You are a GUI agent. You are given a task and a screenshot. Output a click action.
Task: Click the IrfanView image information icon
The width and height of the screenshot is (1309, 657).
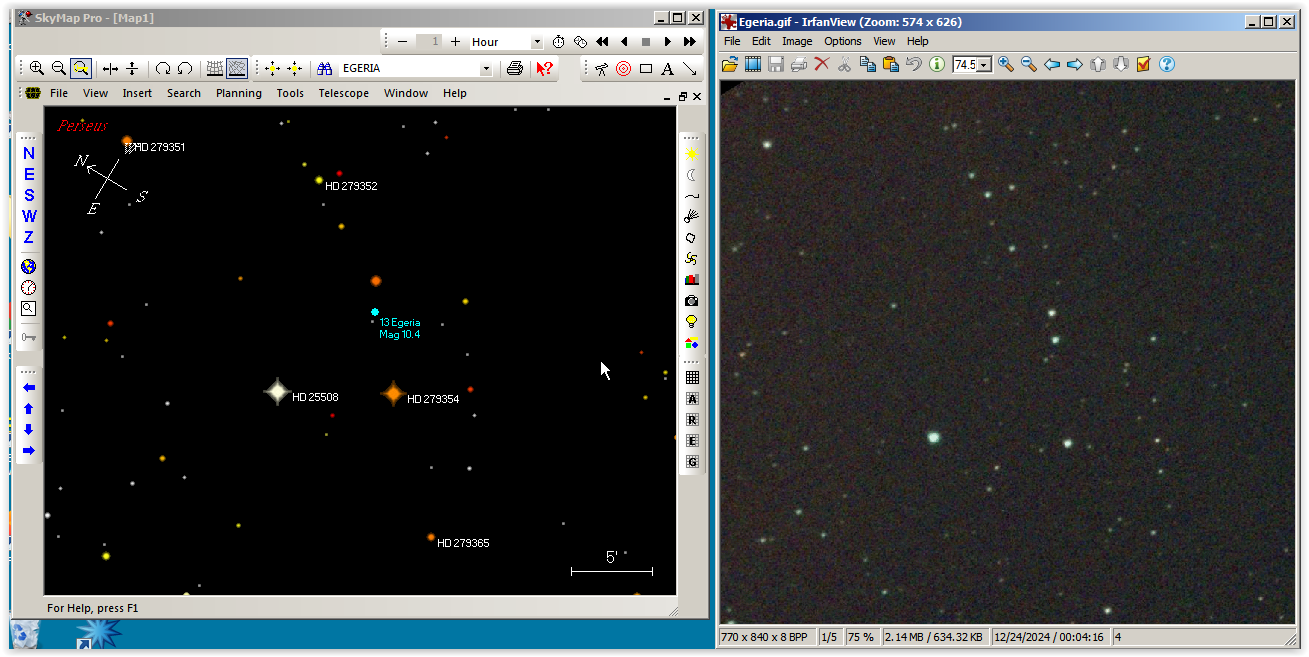pos(937,64)
